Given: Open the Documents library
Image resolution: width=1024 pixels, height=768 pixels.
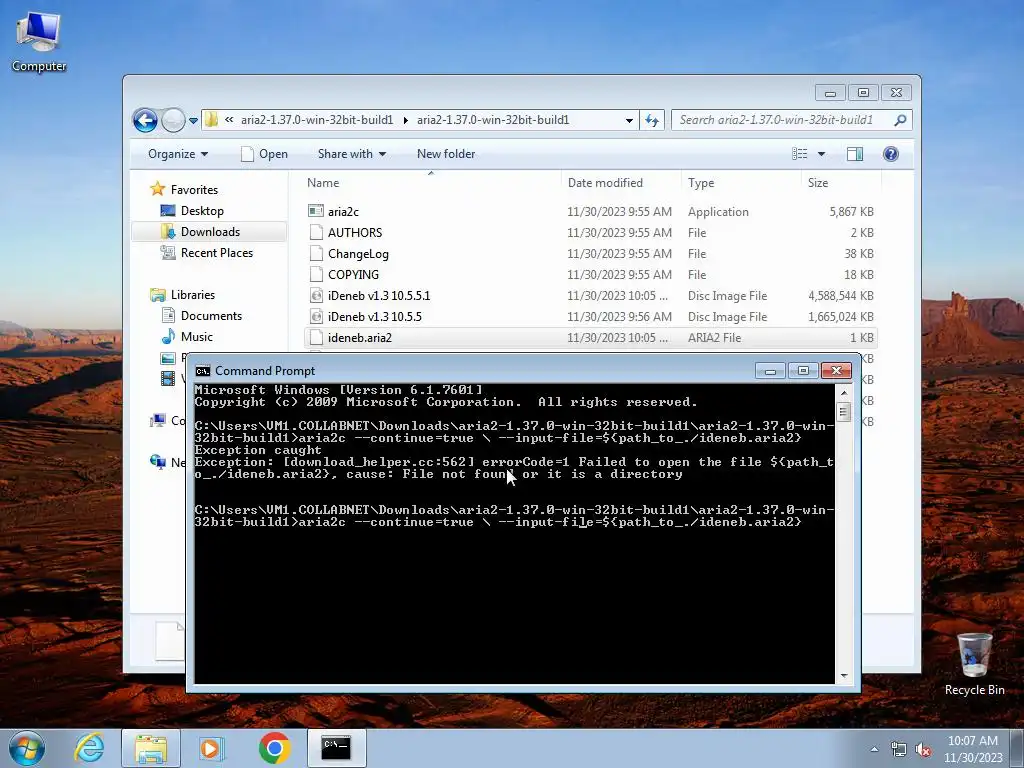Looking at the screenshot, I should [211, 315].
